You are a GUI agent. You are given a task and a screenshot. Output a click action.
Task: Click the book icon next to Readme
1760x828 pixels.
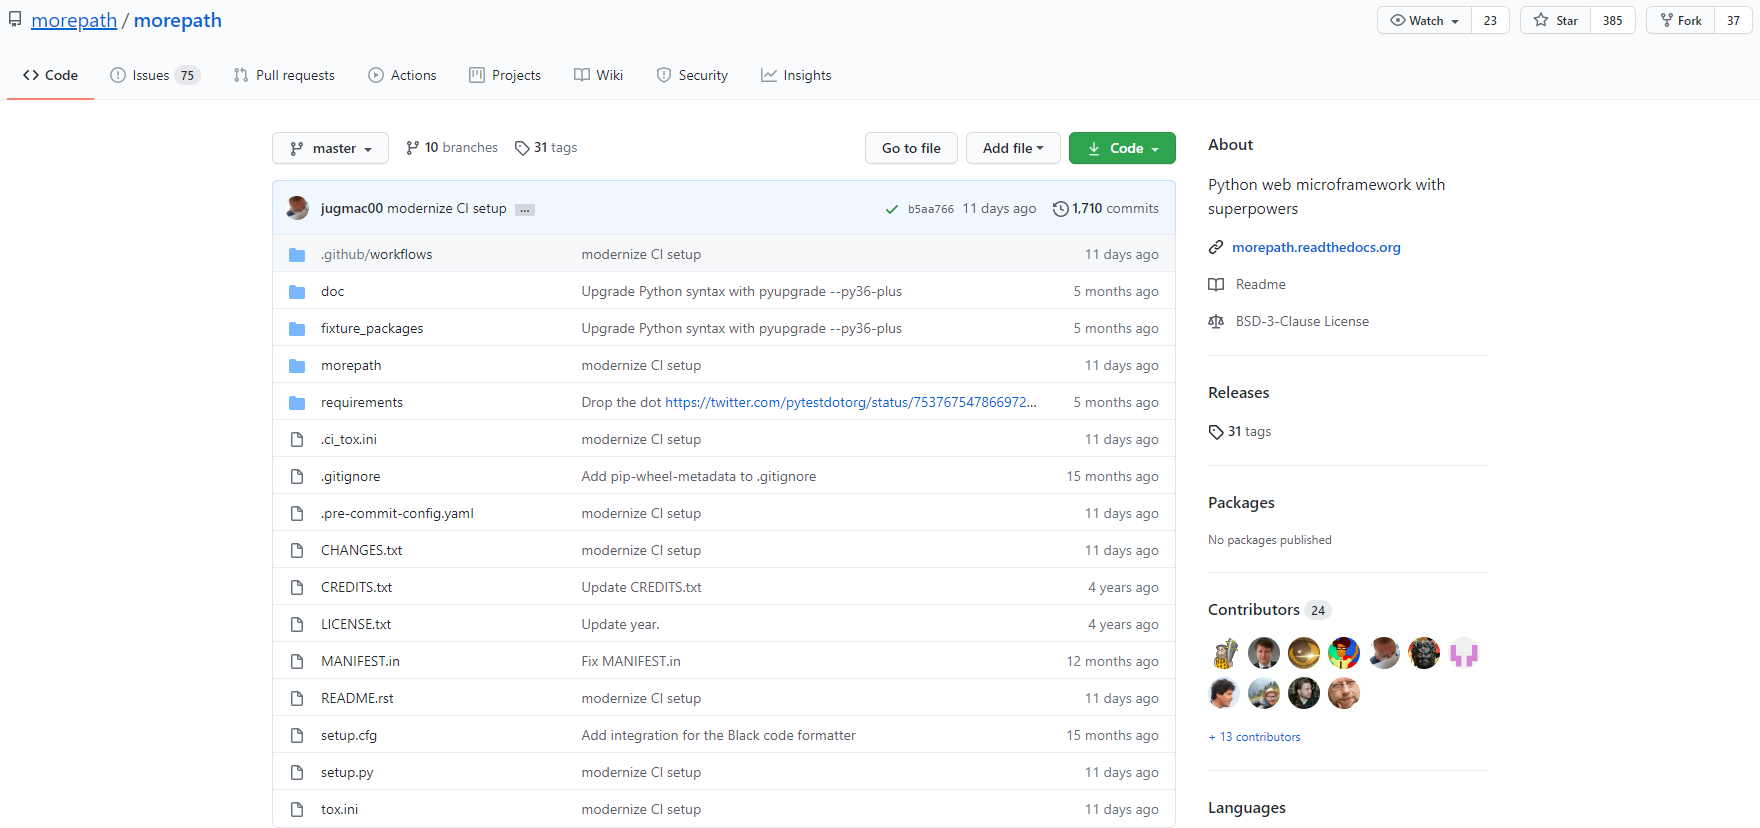[1216, 285]
